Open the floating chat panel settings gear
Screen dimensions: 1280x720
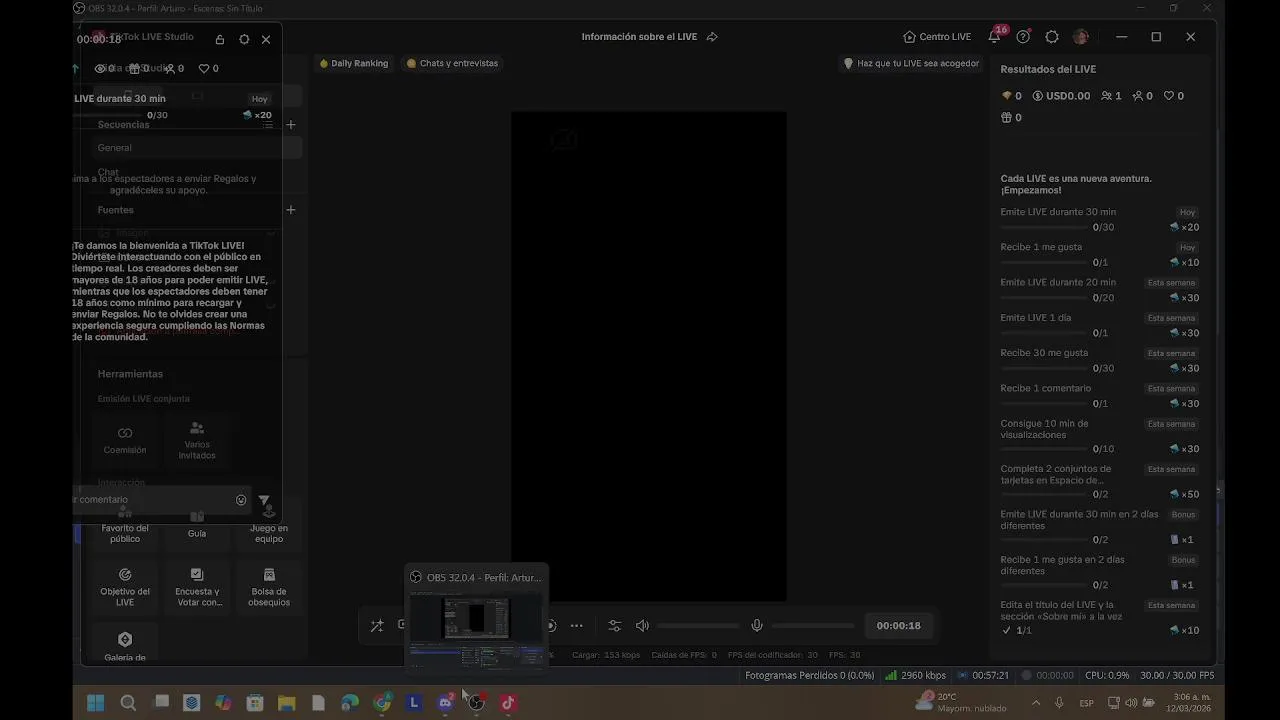coord(244,39)
